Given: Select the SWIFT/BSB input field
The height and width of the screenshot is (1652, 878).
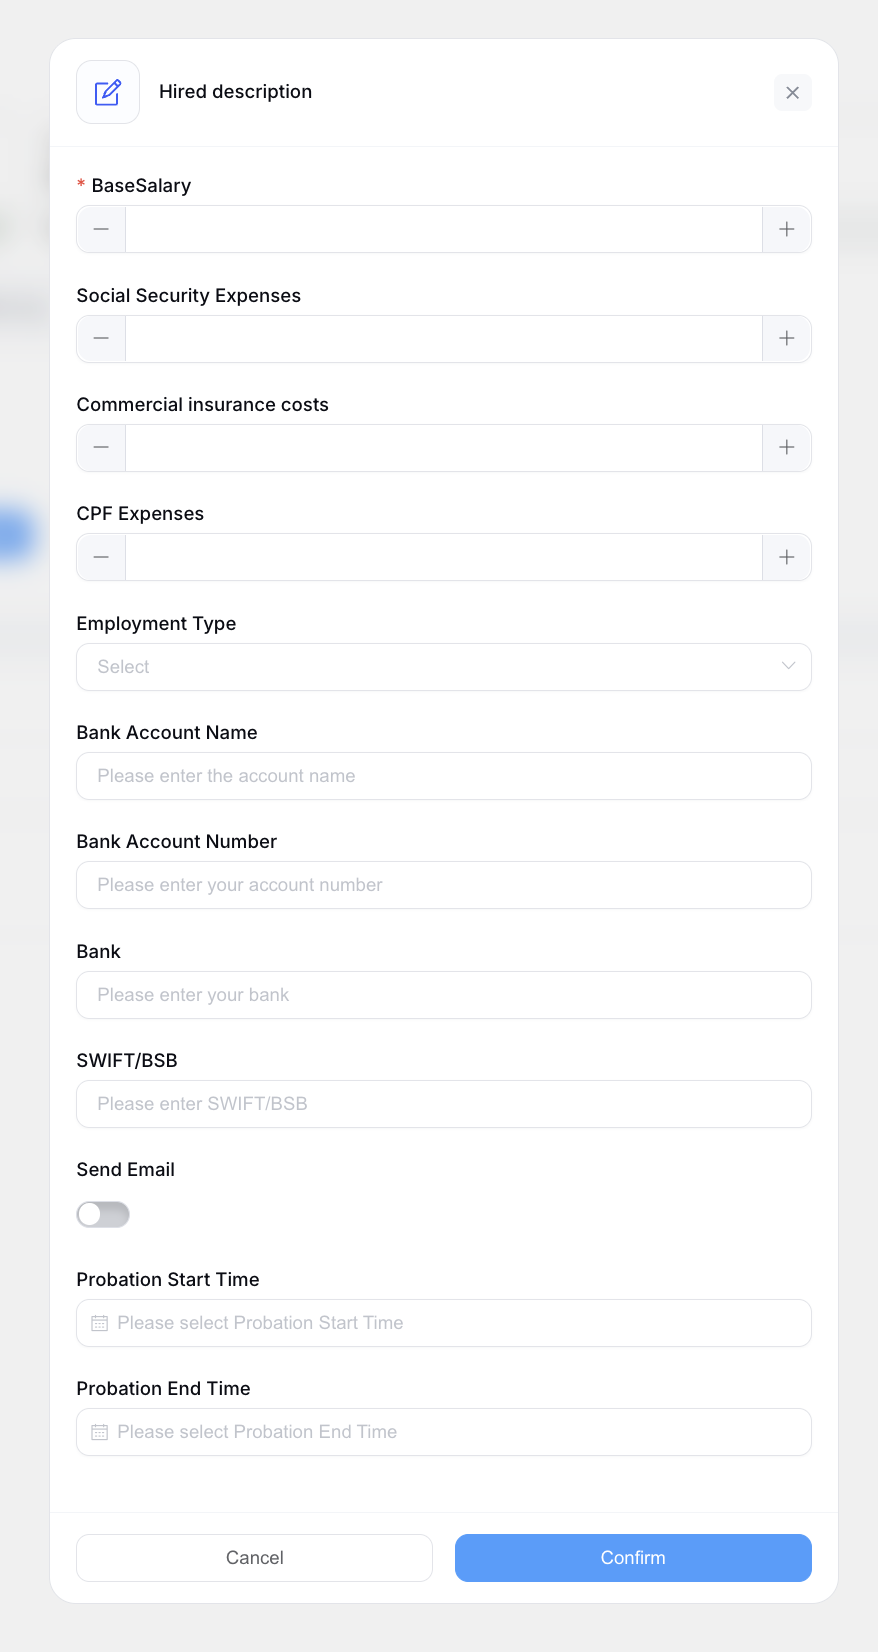Looking at the screenshot, I should [443, 1104].
